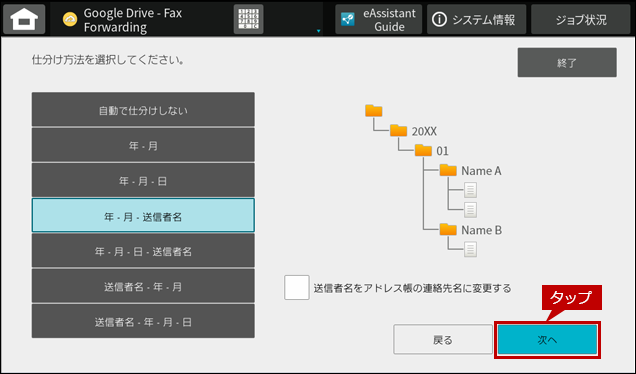Screen dimensions: 636x374
Task: Open システム情報 (system information)
Action: point(476,19)
